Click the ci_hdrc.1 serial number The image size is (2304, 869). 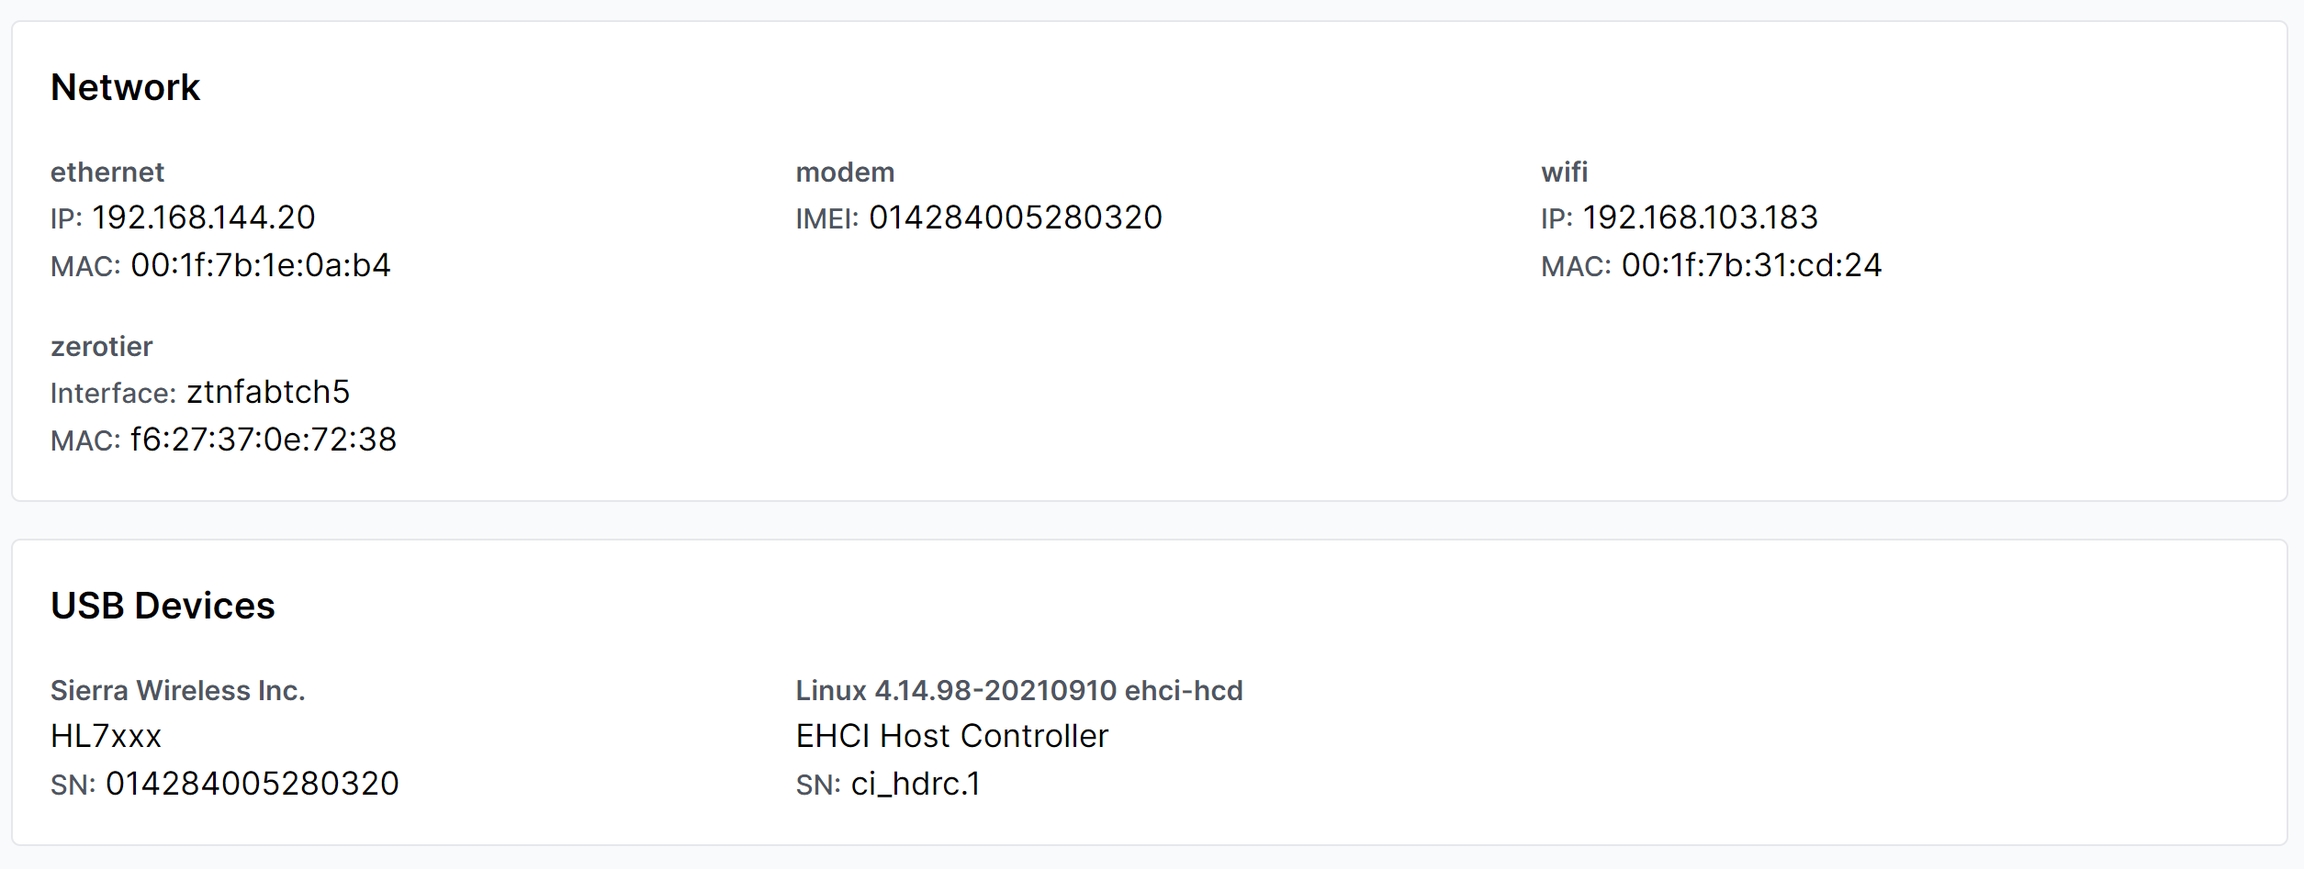coord(915,784)
